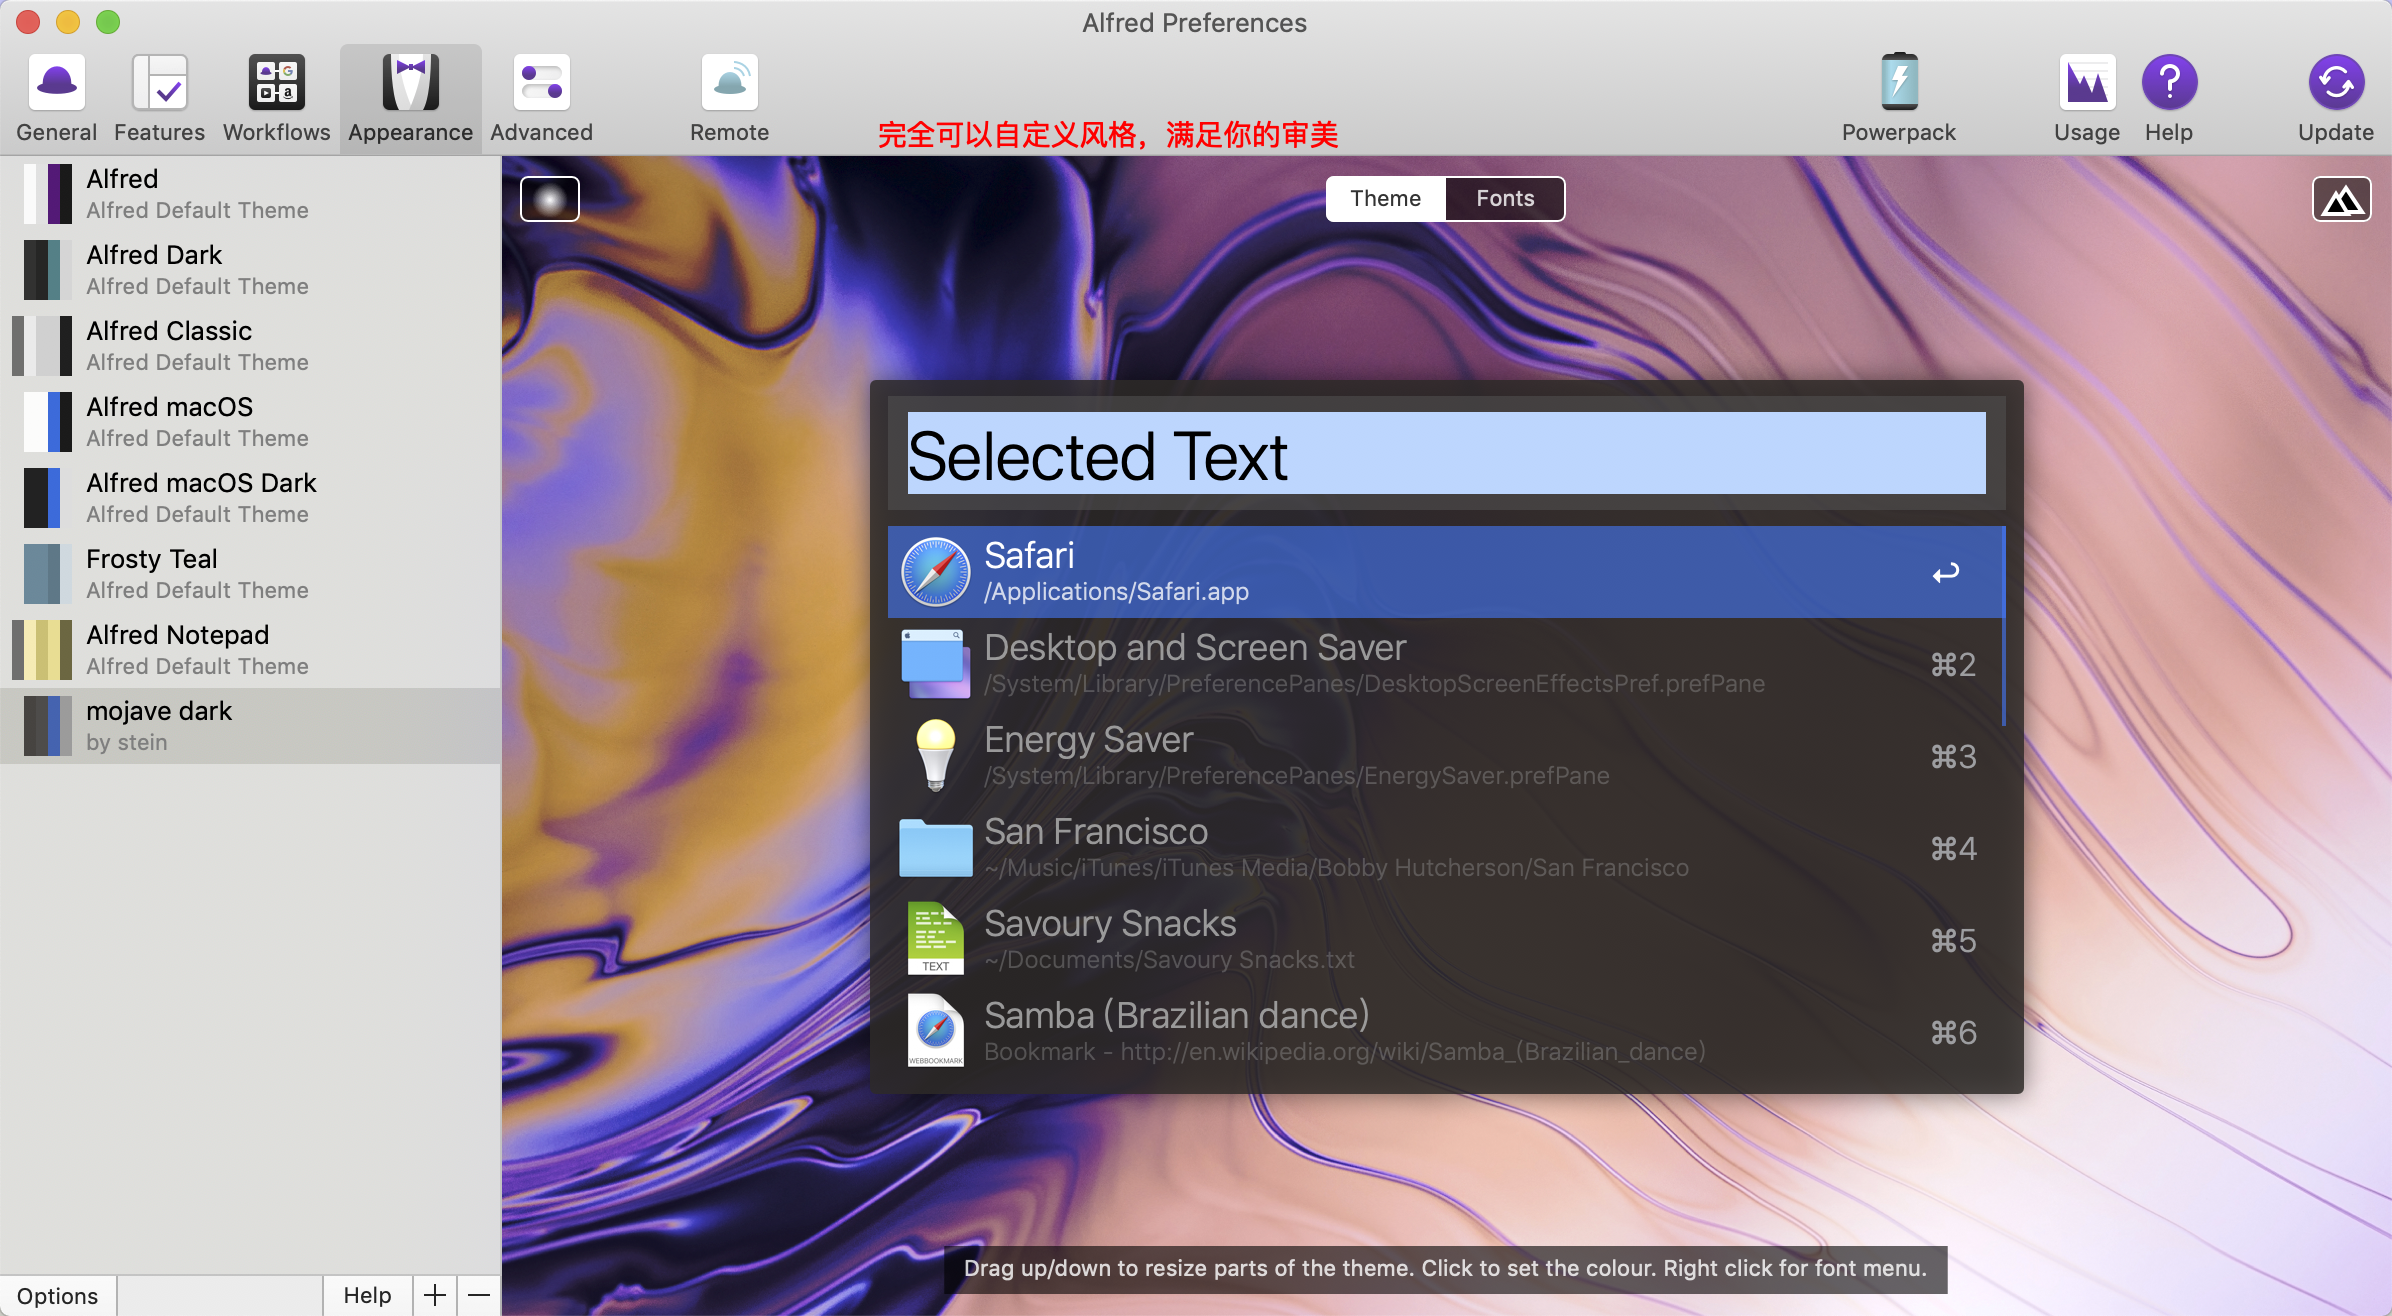Open the Options menu button
This screenshot has width=2392, height=1316.
click(x=58, y=1295)
